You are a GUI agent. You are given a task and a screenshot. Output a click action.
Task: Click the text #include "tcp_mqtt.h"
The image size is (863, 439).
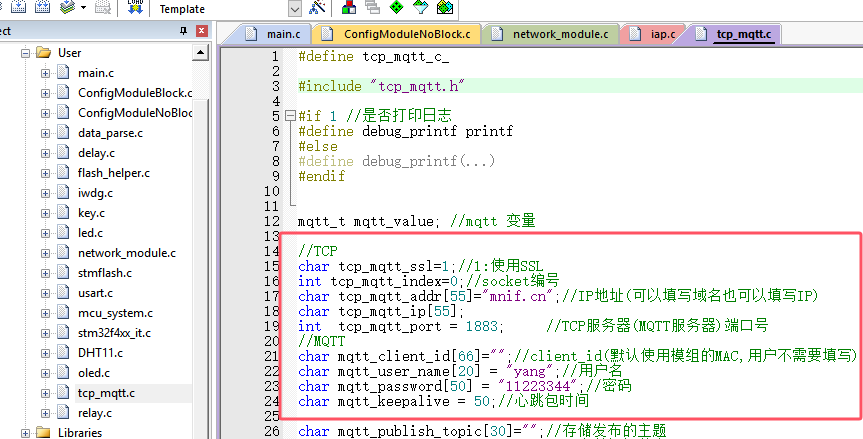381,86
